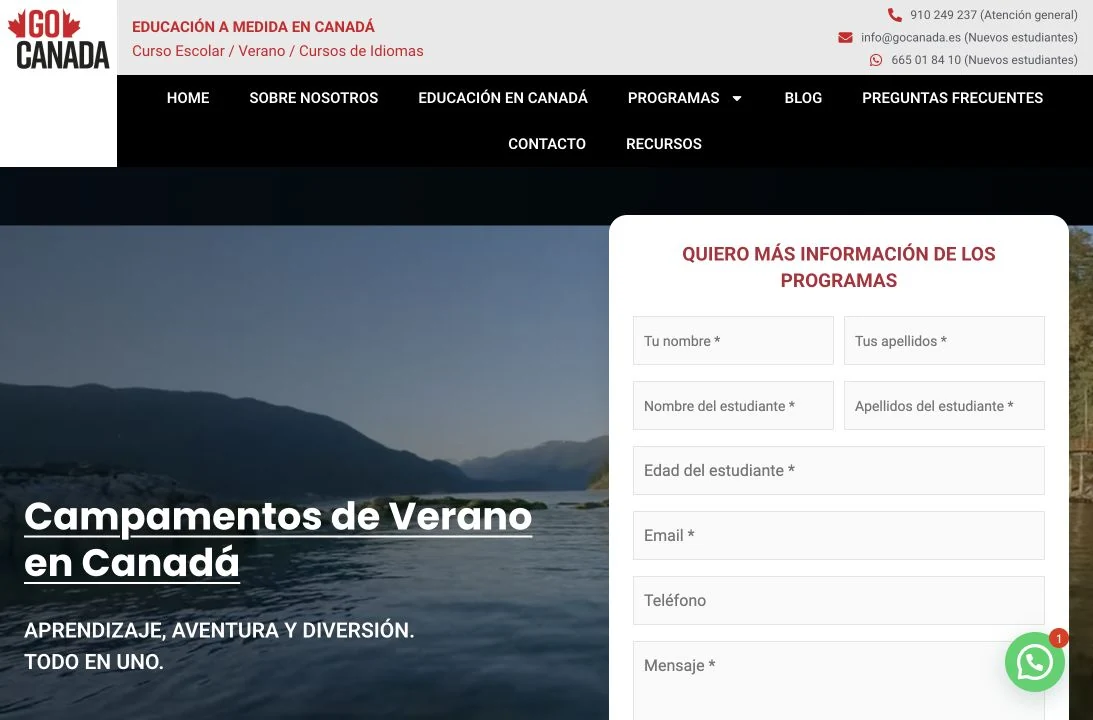Focus the Apellidos del estudiante field
The image size is (1093, 720).
tap(944, 406)
